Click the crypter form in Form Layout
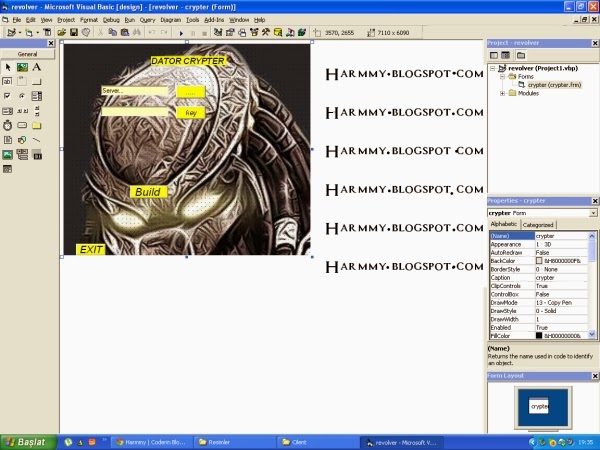This screenshot has height=450, width=600. pos(538,406)
